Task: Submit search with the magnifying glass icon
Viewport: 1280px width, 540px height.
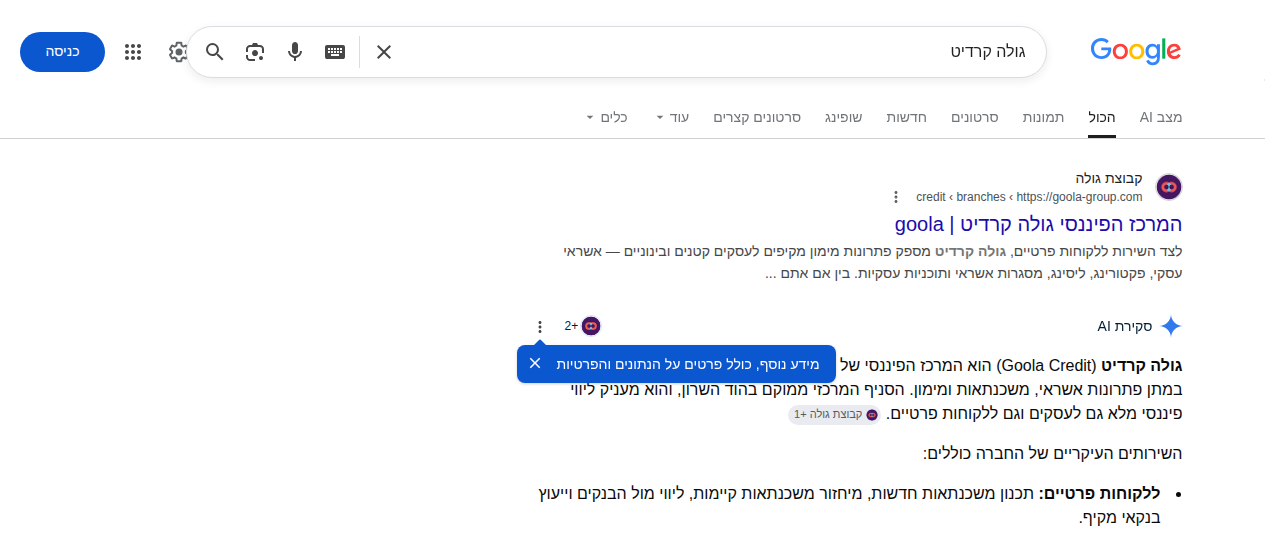Action: (x=215, y=52)
